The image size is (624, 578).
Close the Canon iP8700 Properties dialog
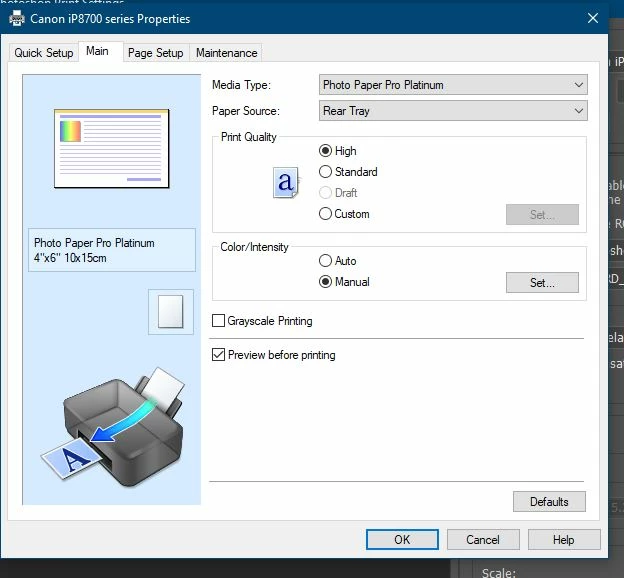coord(593,18)
